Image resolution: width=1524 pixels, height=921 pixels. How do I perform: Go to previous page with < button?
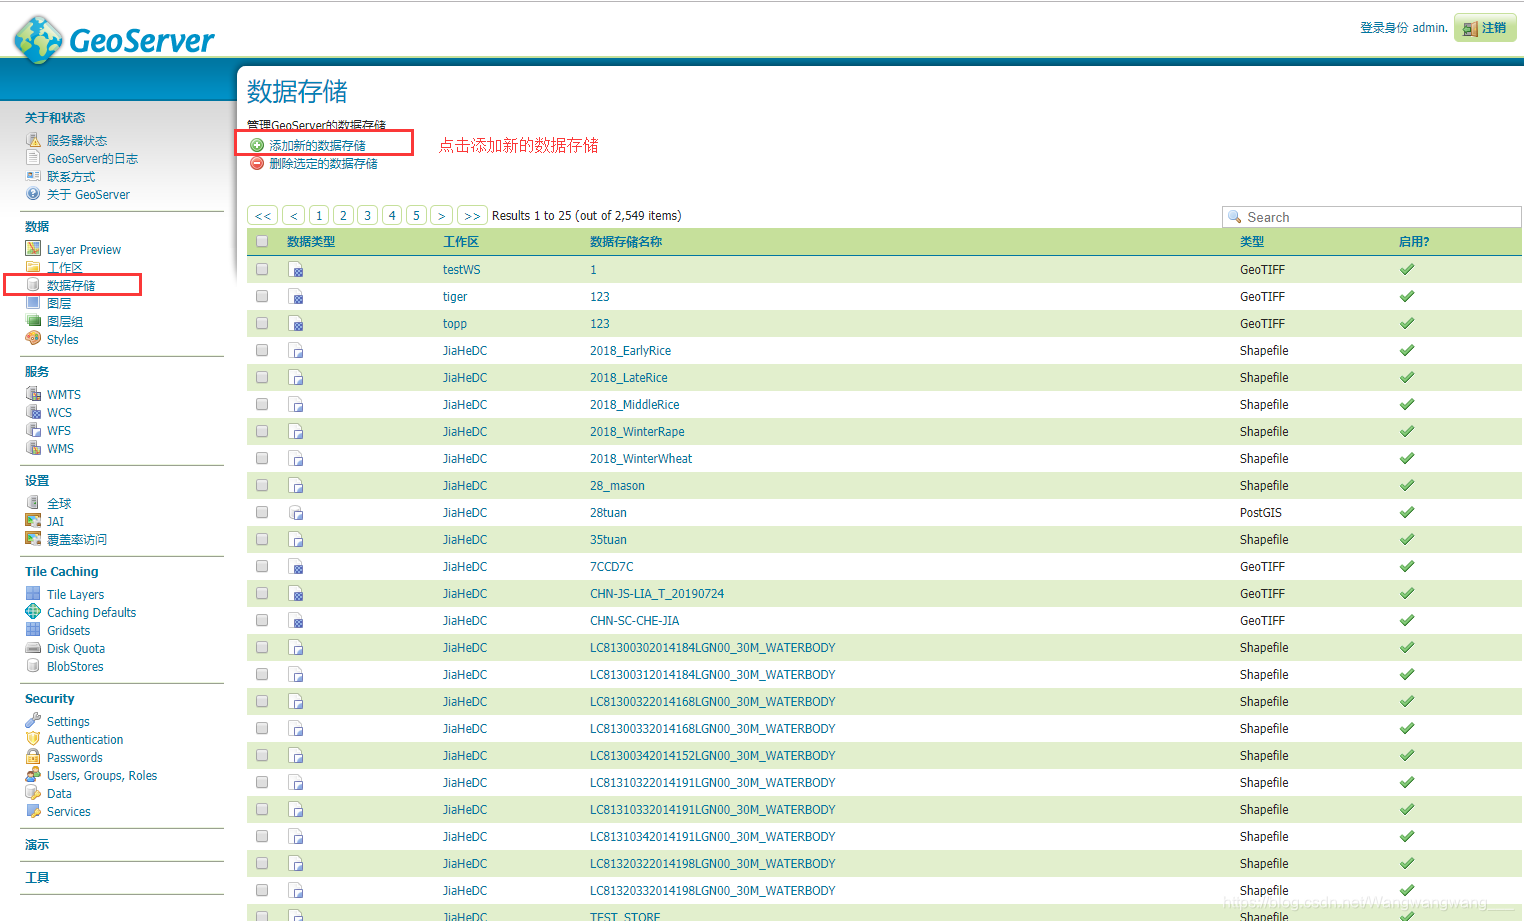294,215
